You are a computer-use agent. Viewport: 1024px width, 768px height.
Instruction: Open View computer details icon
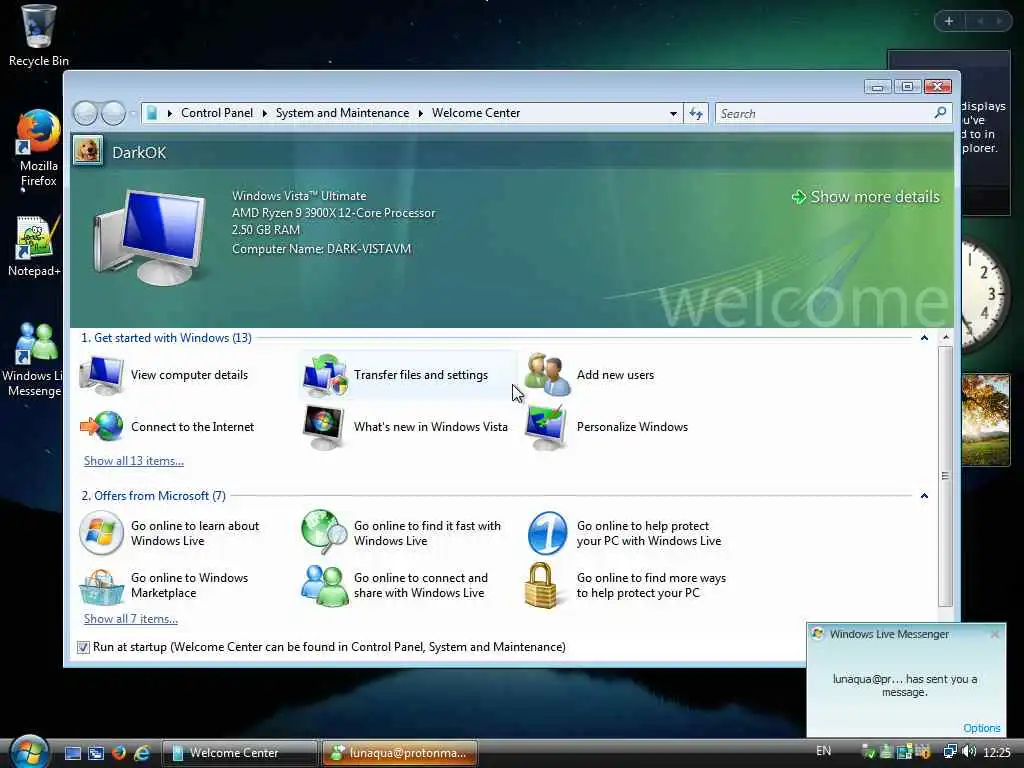(x=101, y=375)
